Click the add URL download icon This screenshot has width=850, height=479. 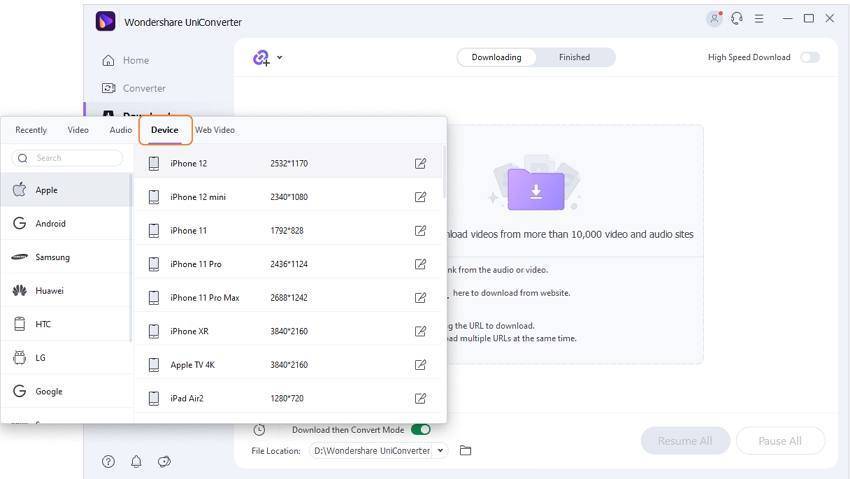tap(261, 58)
